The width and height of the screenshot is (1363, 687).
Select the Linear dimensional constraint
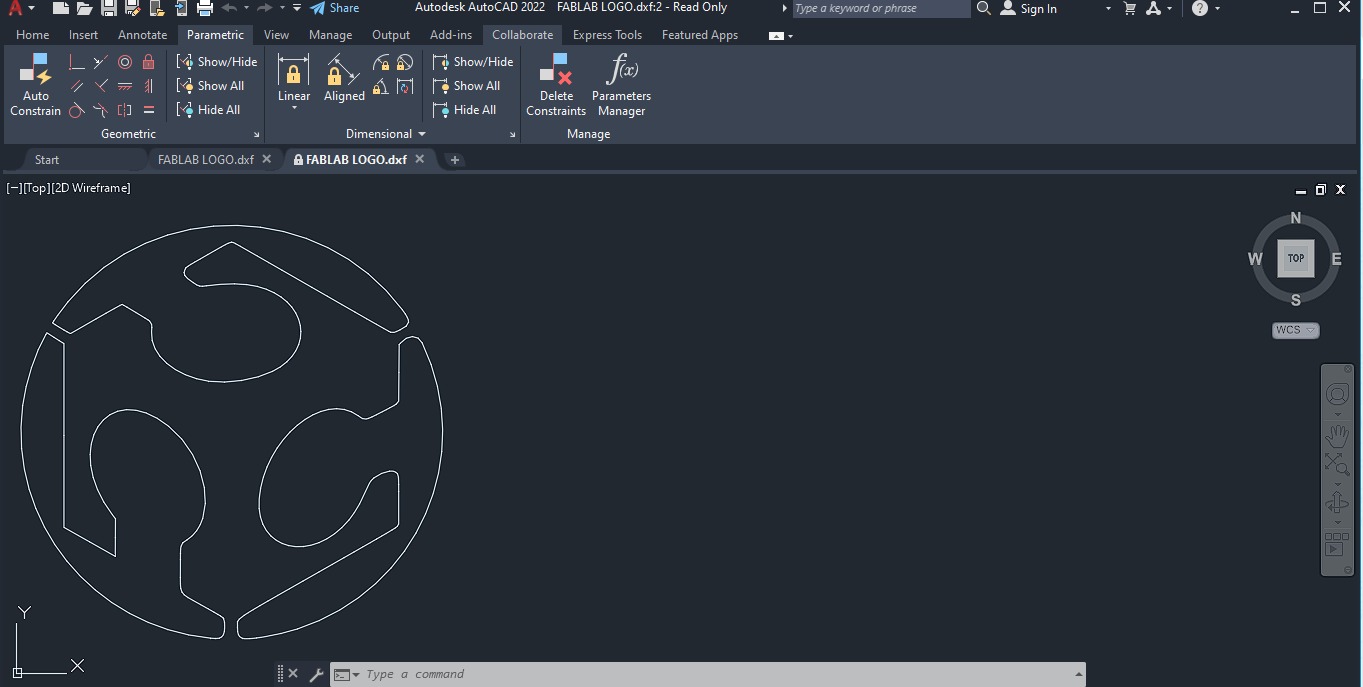click(x=293, y=78)
